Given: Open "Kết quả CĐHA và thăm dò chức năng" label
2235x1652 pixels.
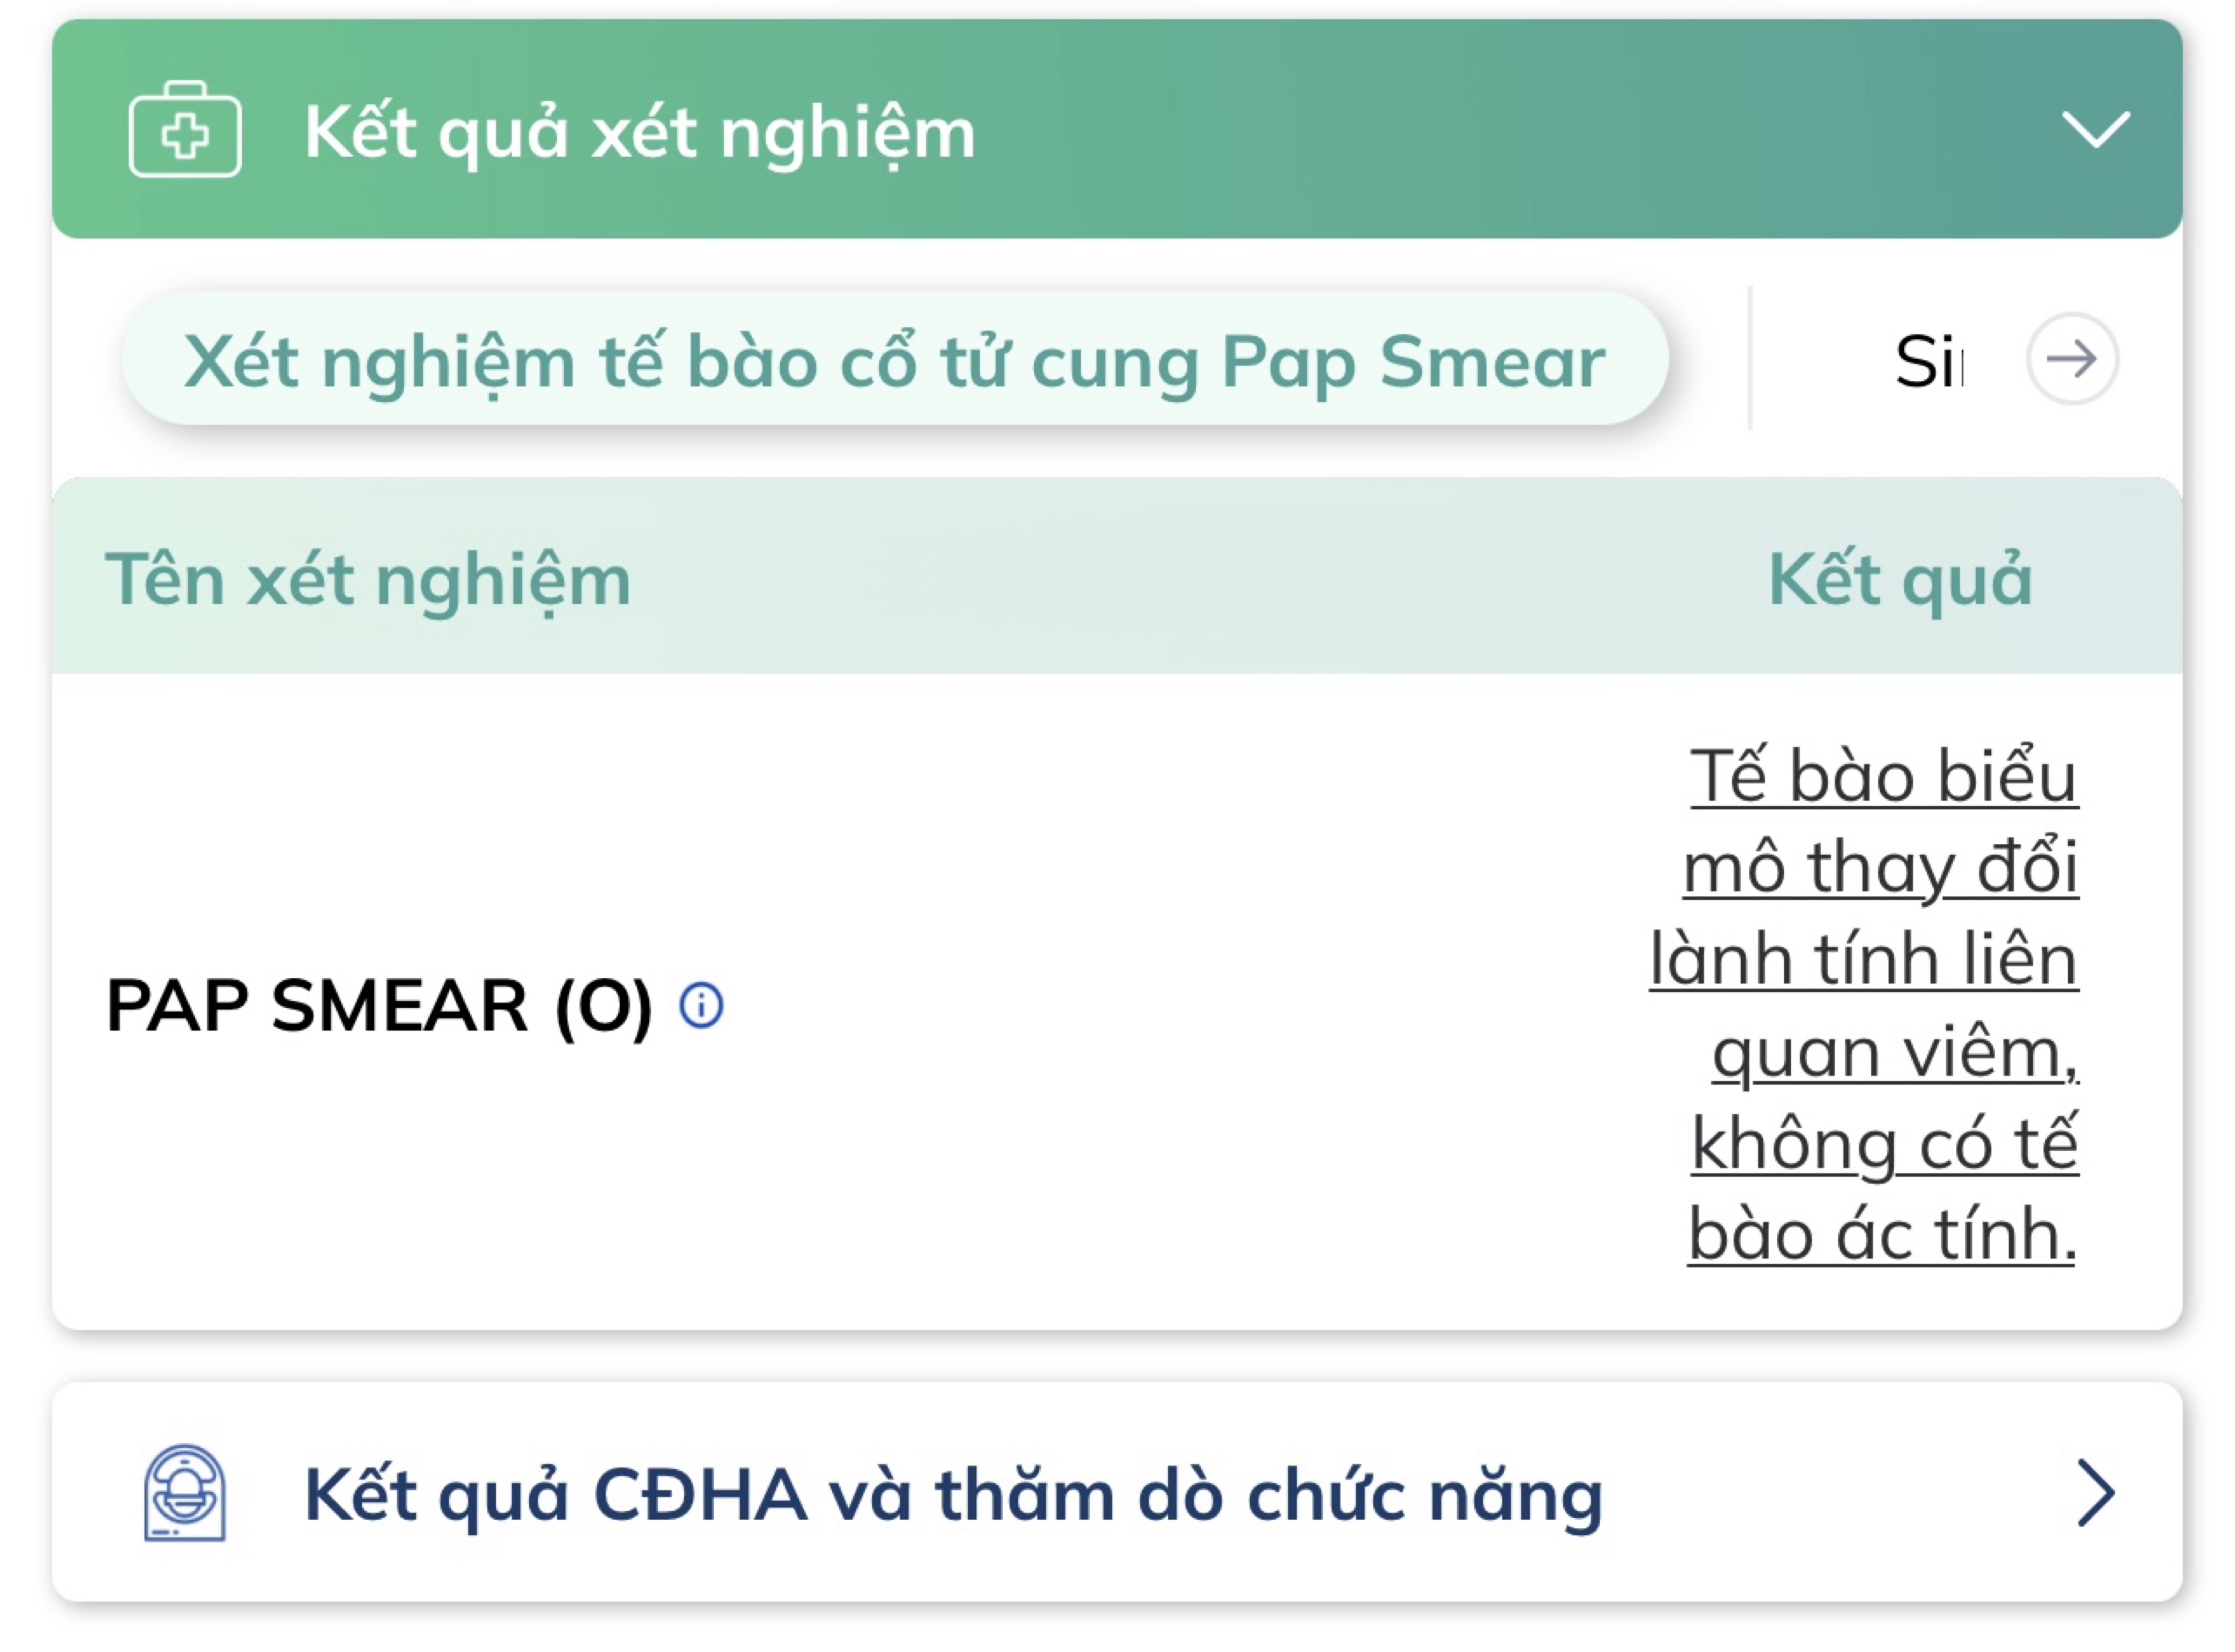Looking at the screenshot, I should click(953, 1495).
